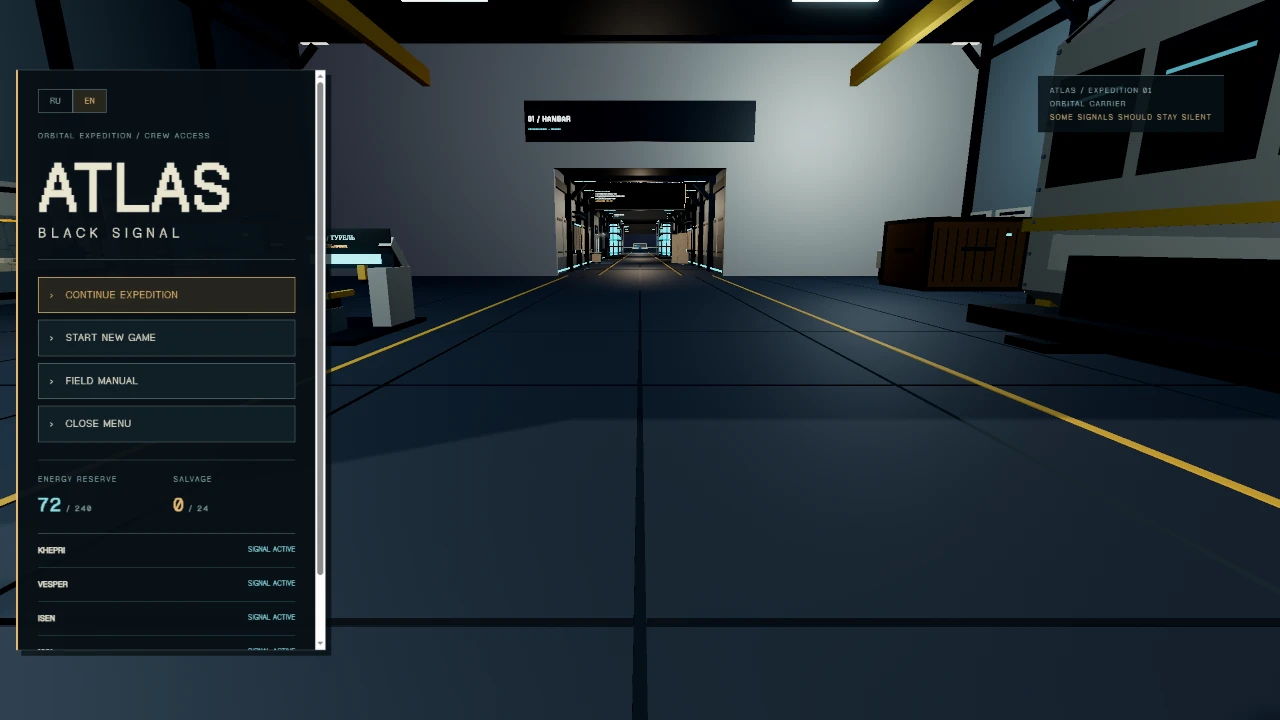Viewport: 1280px width, 720px height.
Task: Click Signal Active status for KHEPRI
Action: pos(271,549)
